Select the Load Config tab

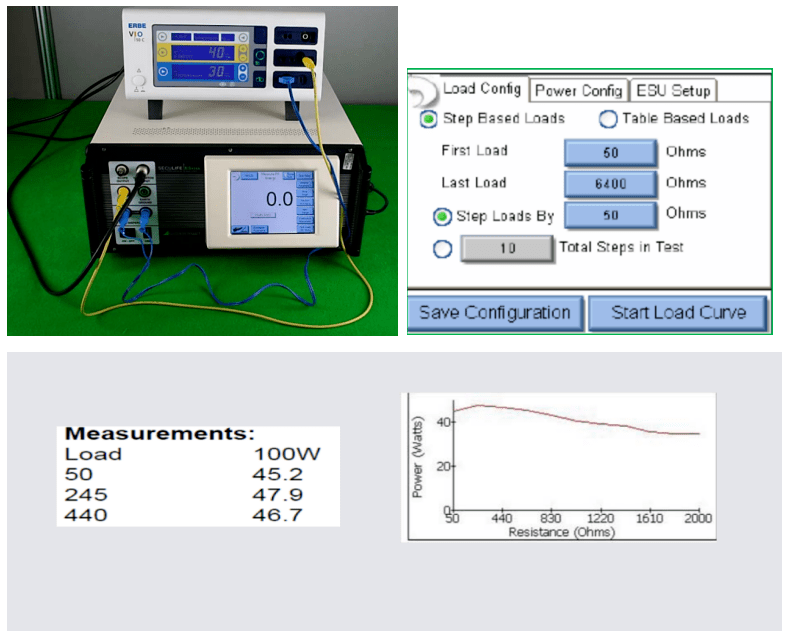[x=482, y=89]
